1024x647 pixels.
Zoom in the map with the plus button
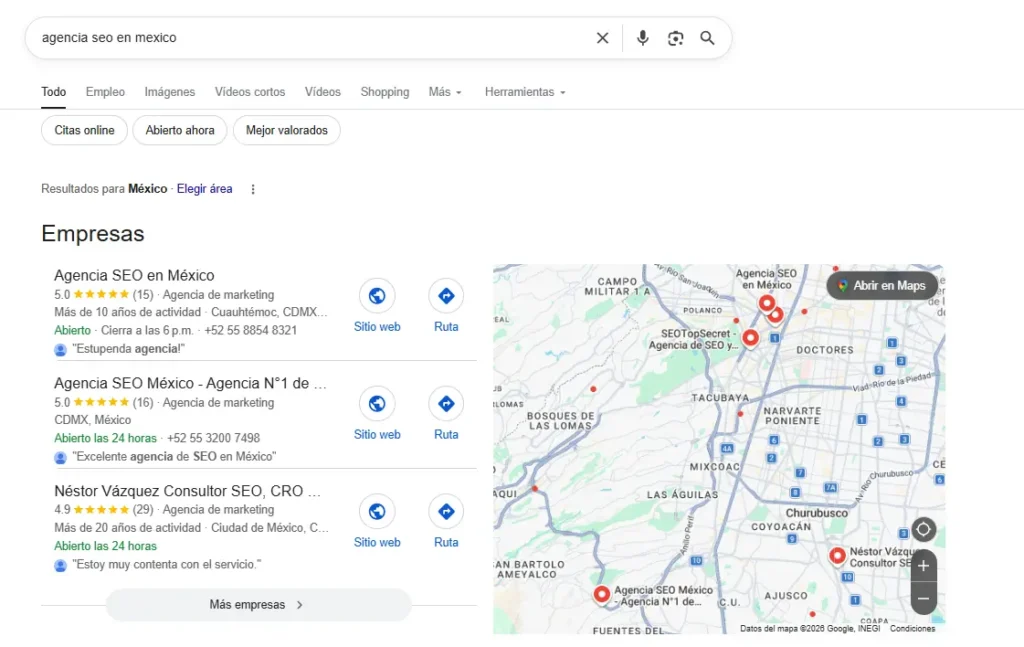click(x=923, y=566)
